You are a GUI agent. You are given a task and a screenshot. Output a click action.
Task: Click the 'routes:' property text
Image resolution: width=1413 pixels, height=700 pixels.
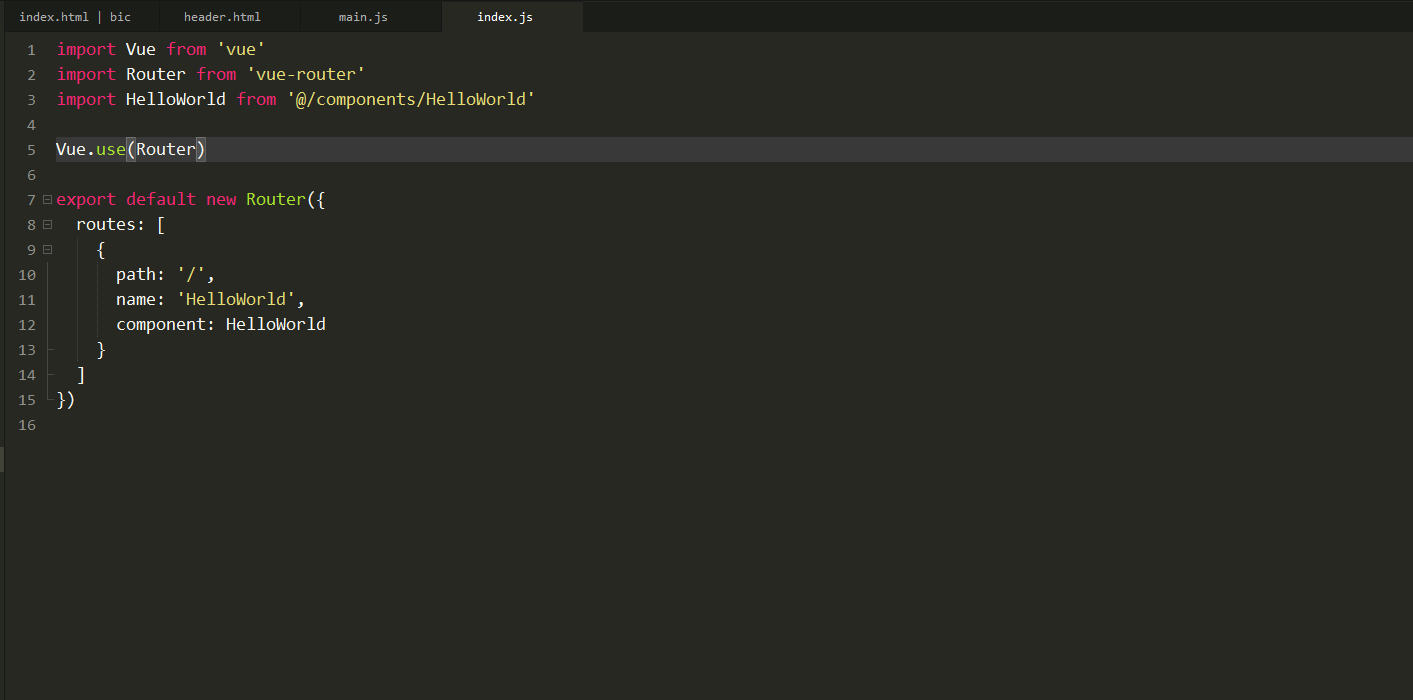111,224
